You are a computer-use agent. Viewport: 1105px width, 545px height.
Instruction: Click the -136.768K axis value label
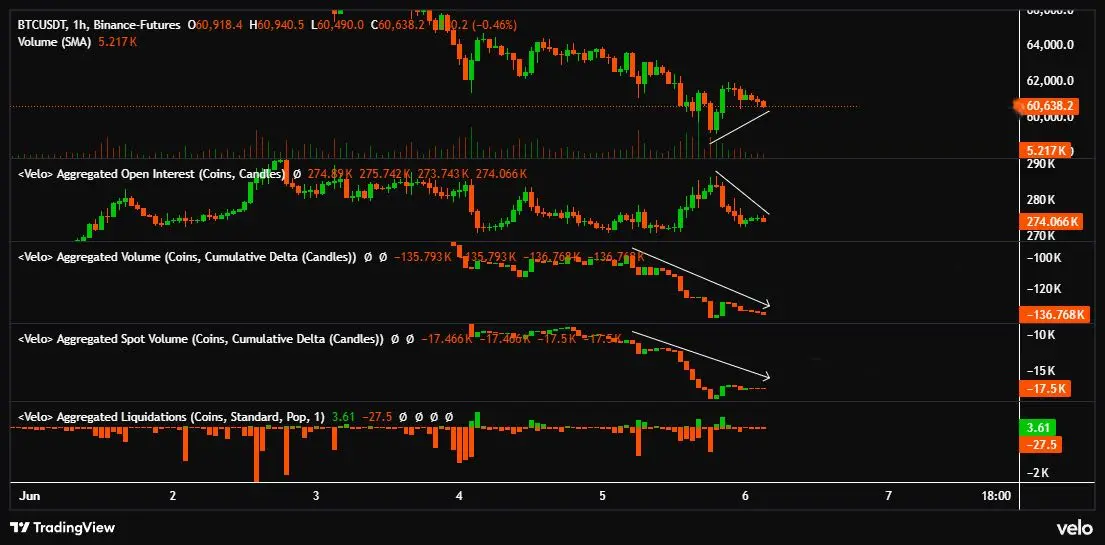click(x=1054, y=314)
